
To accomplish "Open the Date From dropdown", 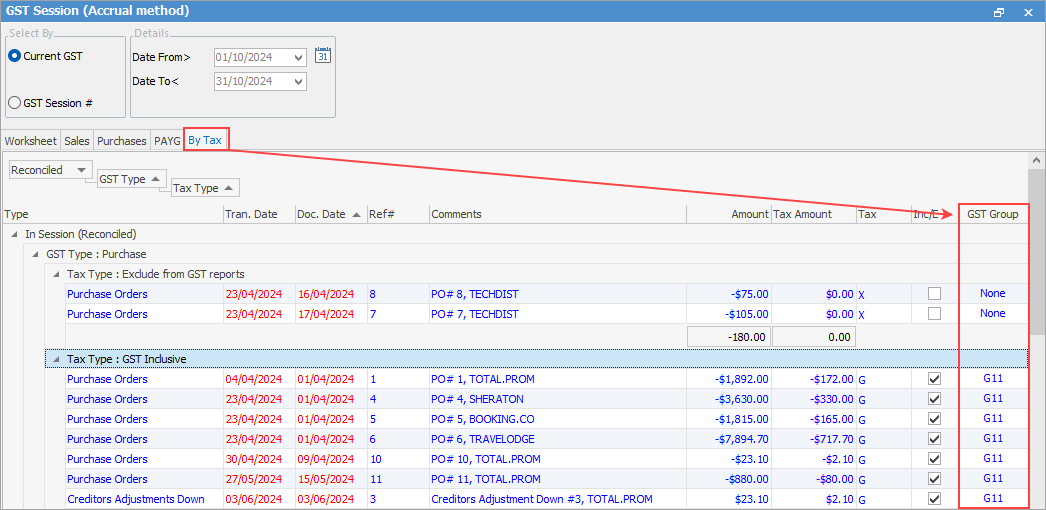I will point(298,57).
